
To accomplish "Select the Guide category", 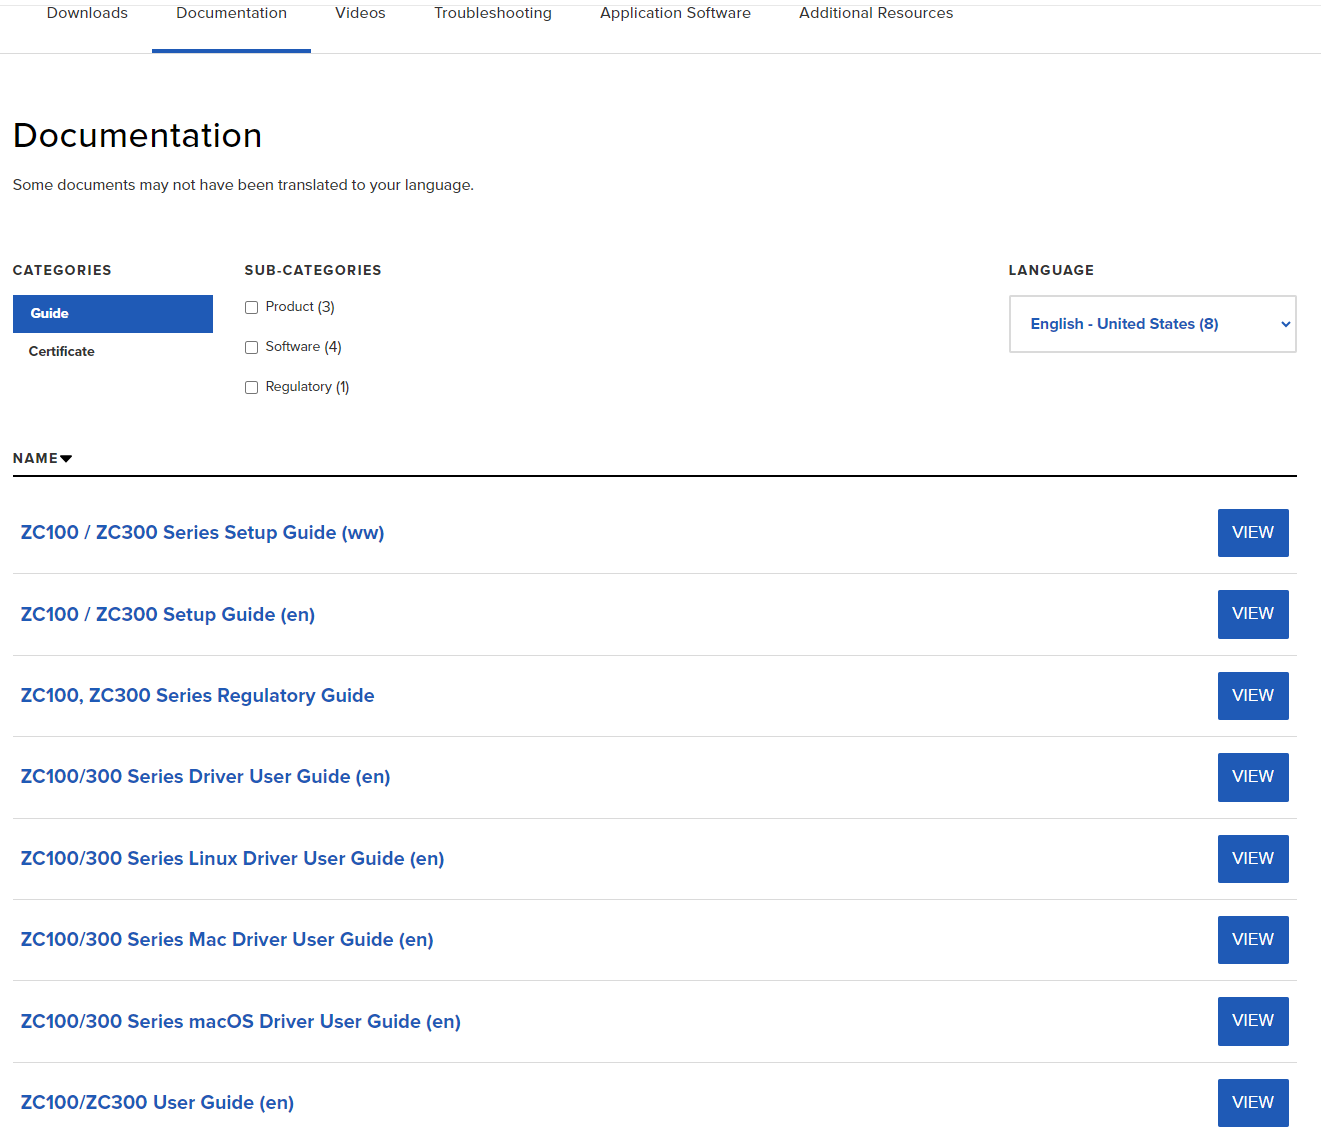I will pos(113,314).
